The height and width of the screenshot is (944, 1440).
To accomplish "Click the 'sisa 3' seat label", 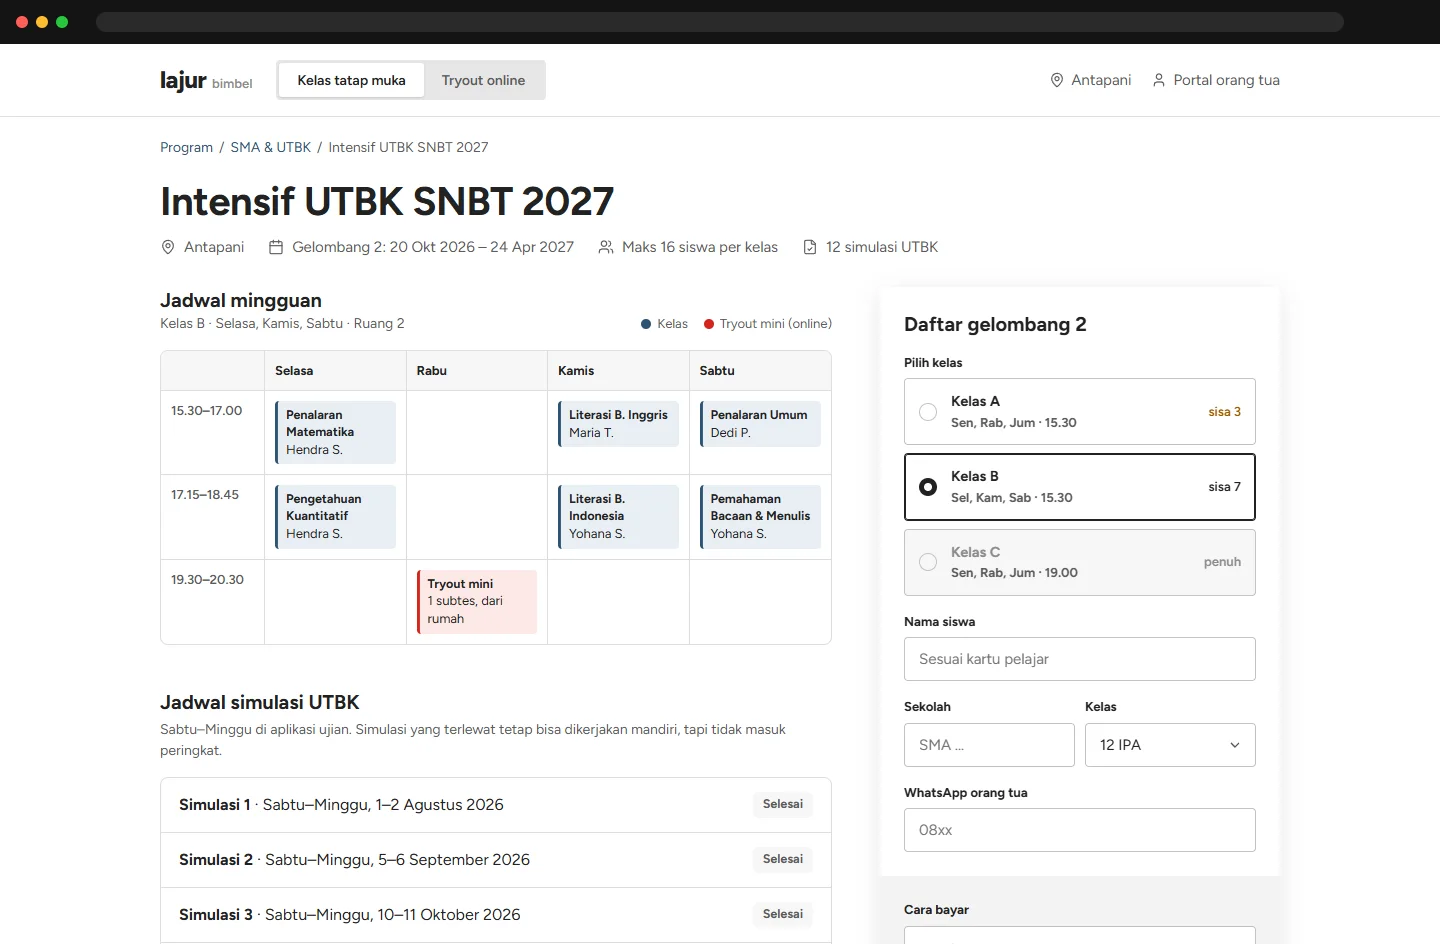I will click(1224, 412).
